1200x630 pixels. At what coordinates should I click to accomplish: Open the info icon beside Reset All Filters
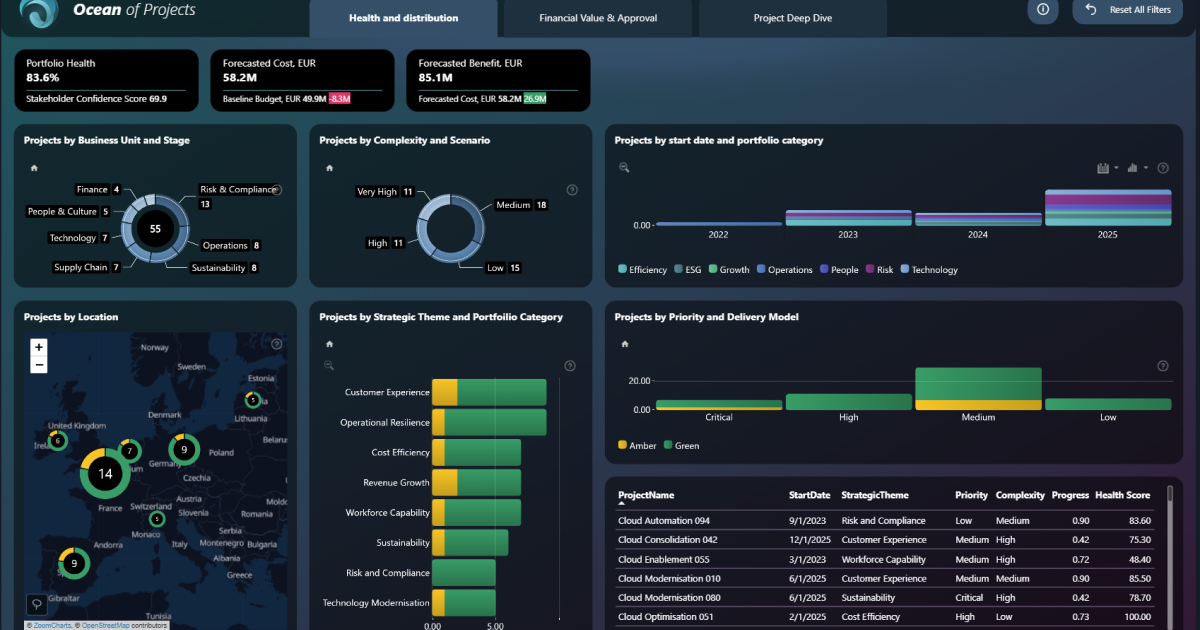(x=1043, y=9)
